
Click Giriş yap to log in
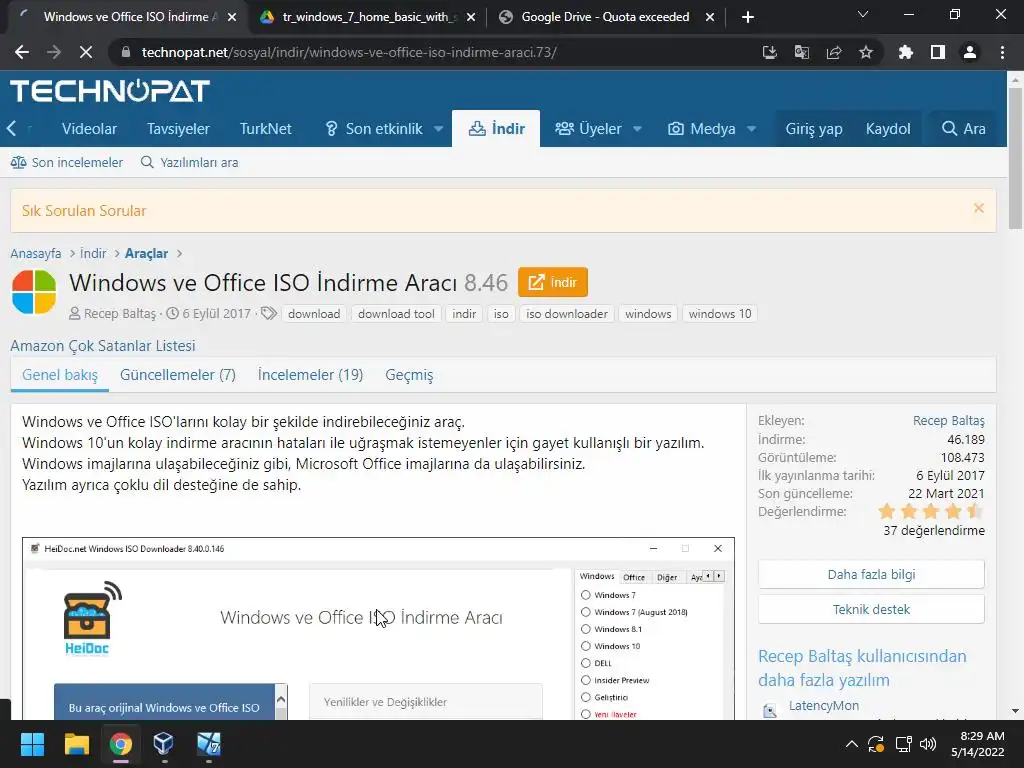tap(814, 129)
